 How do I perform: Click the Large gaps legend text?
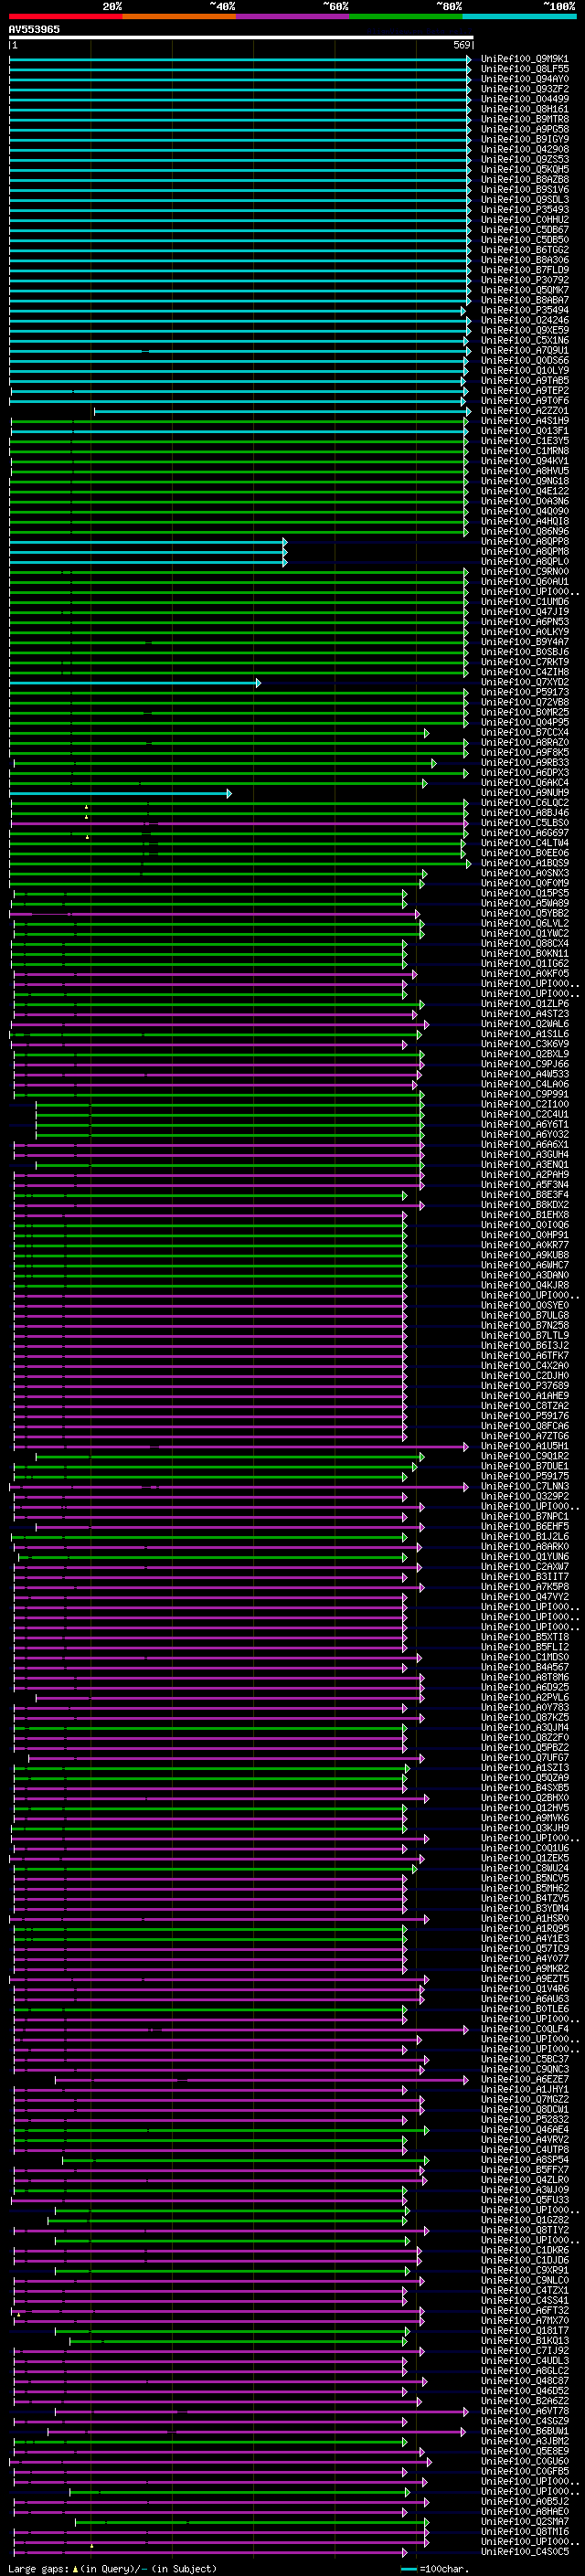[x=112, y=2568]
